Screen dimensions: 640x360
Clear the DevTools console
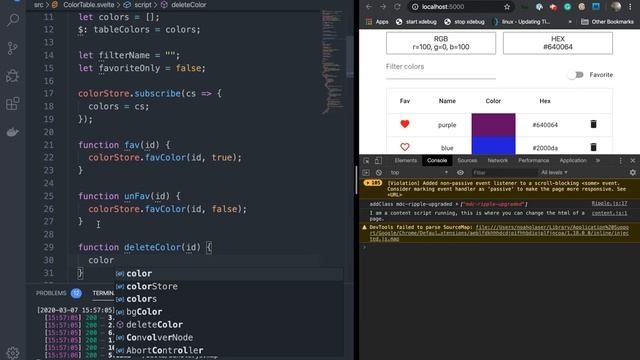coord(379,173)
